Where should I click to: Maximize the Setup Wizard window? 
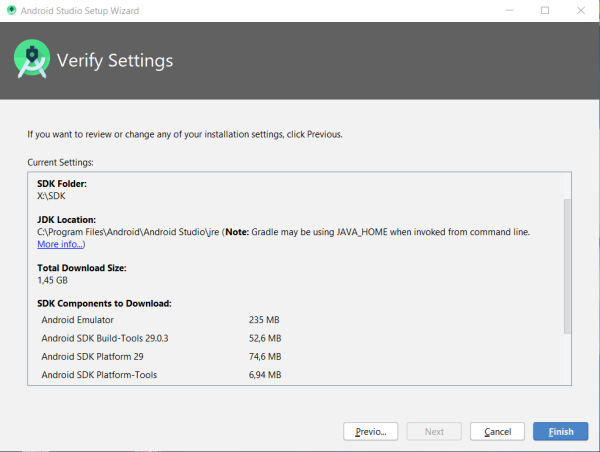[545, 10]
